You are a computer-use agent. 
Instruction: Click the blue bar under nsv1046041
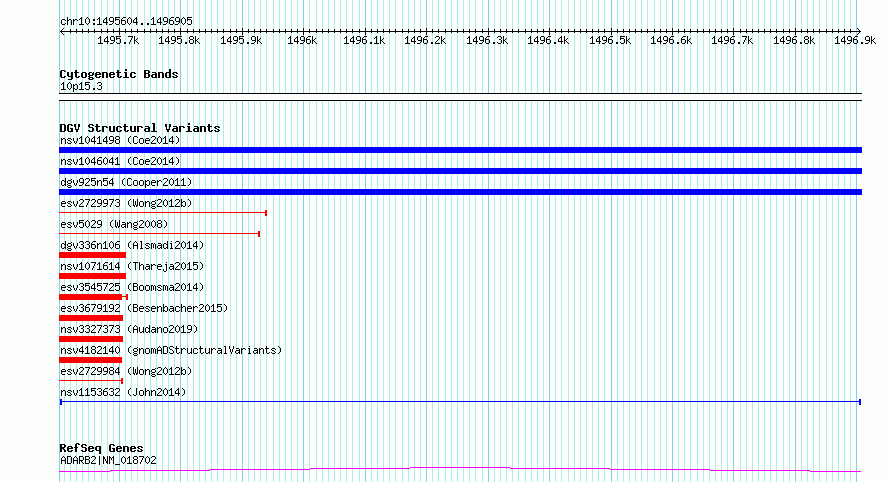point(460,171)
